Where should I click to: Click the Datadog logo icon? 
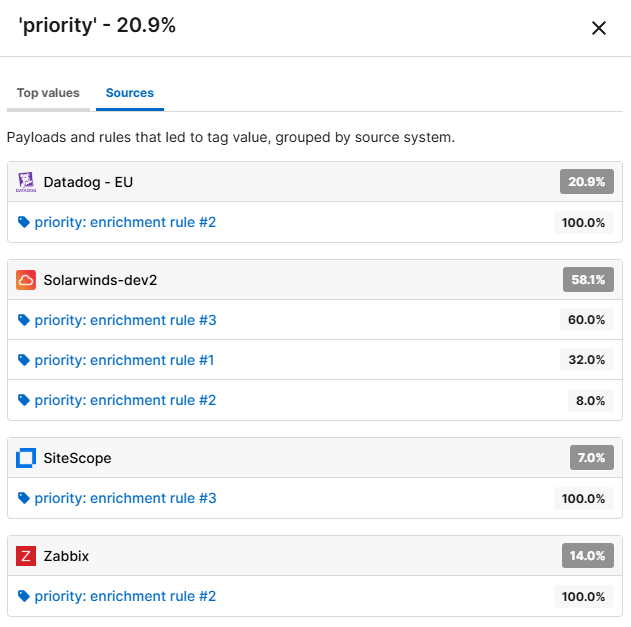27,182
